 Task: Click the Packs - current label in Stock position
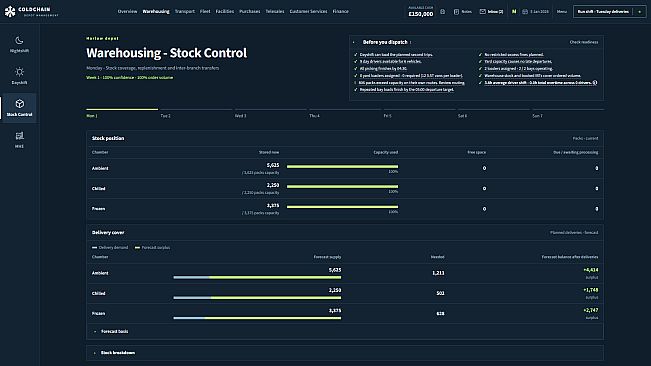[x=585, y=139]
